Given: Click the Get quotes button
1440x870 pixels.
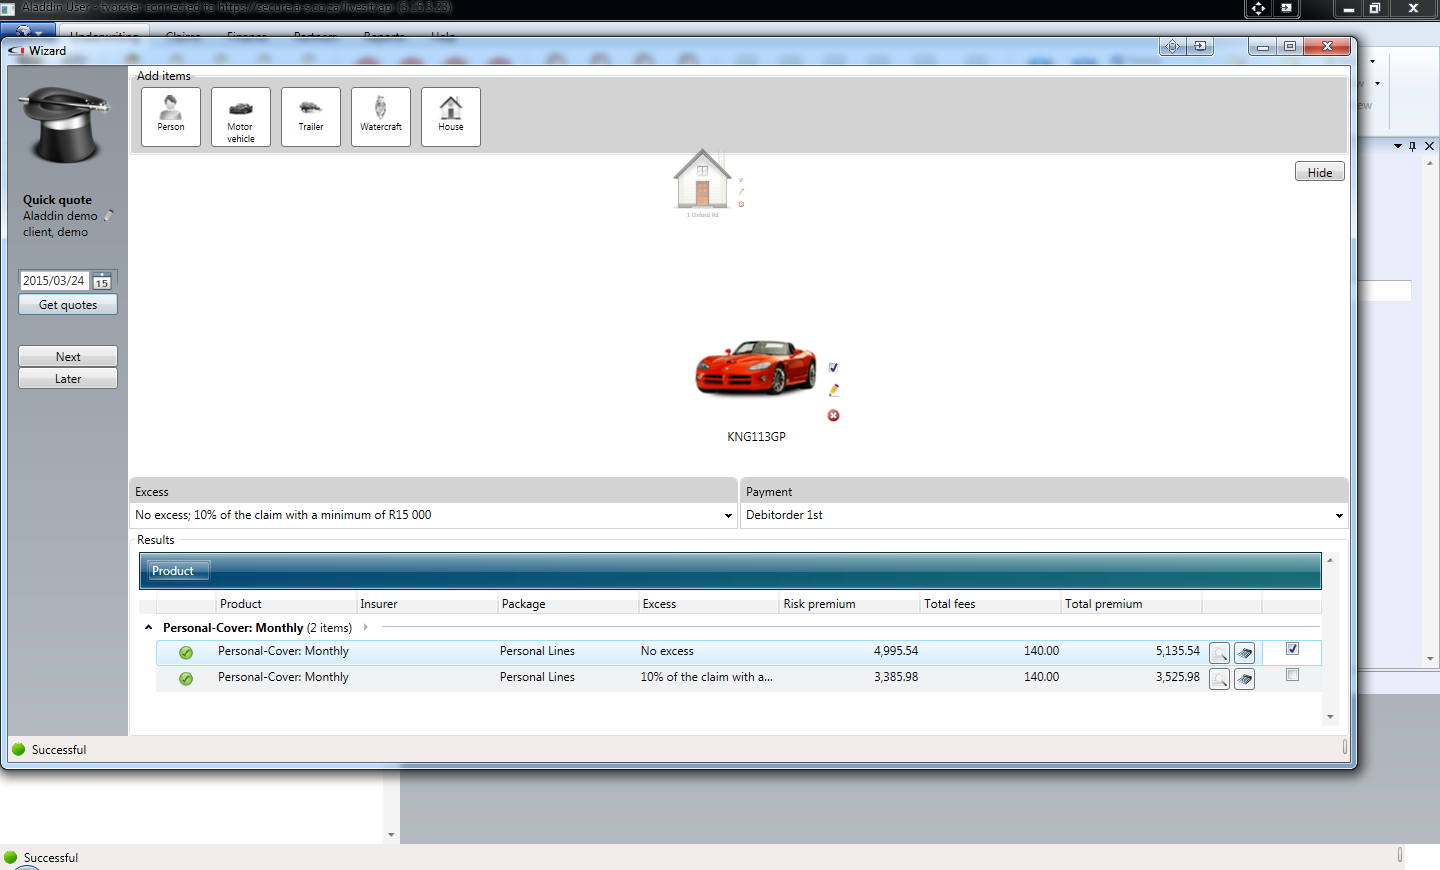Looking at the screenshot, I should (68, 305).
